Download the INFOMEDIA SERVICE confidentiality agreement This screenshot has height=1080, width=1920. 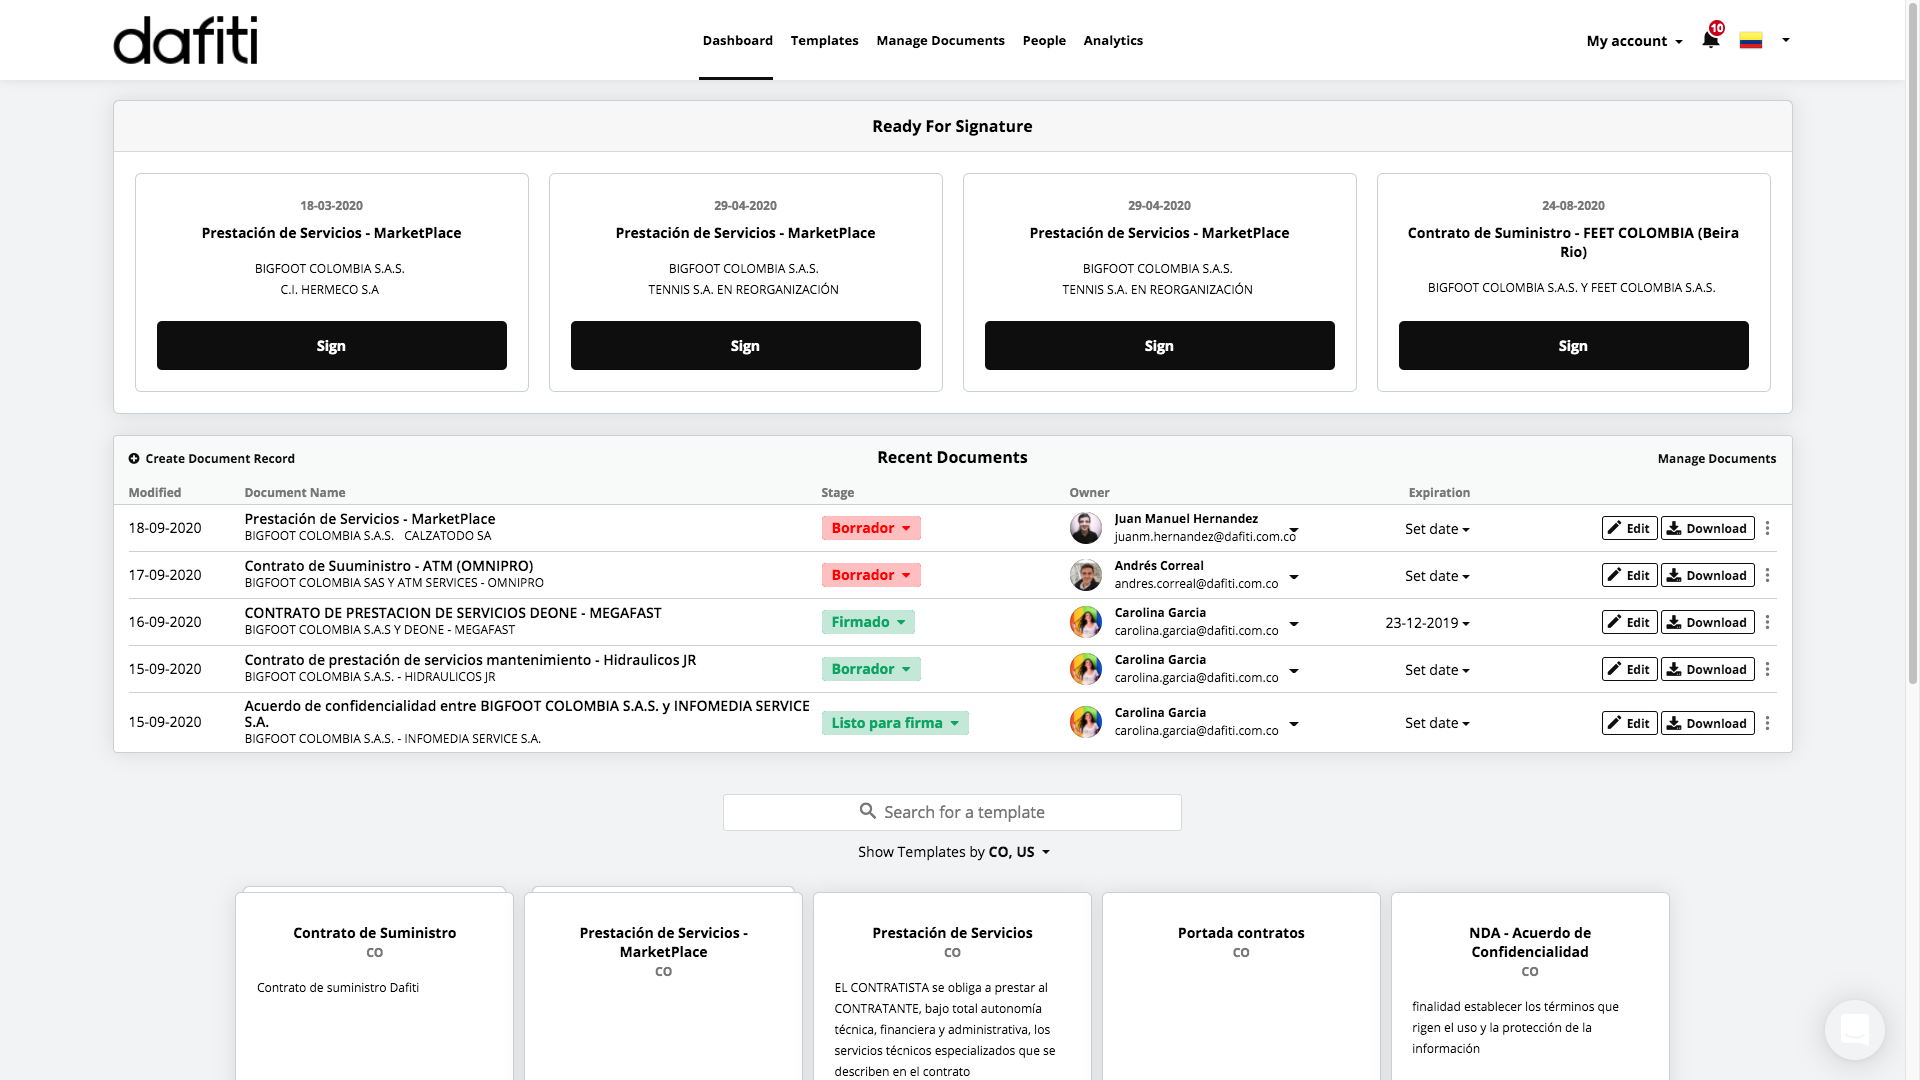click(x=1707, y=723)
